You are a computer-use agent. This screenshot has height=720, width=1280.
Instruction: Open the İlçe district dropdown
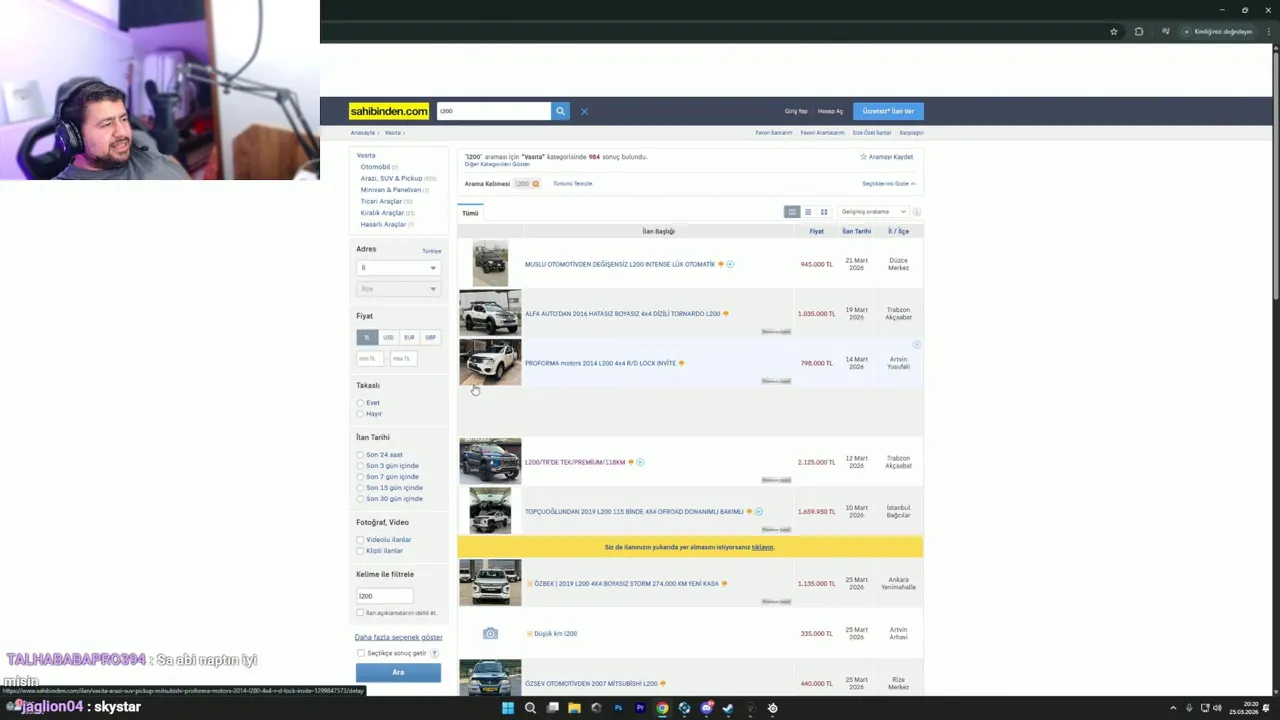pyautogui.click(x=398, y=289)
